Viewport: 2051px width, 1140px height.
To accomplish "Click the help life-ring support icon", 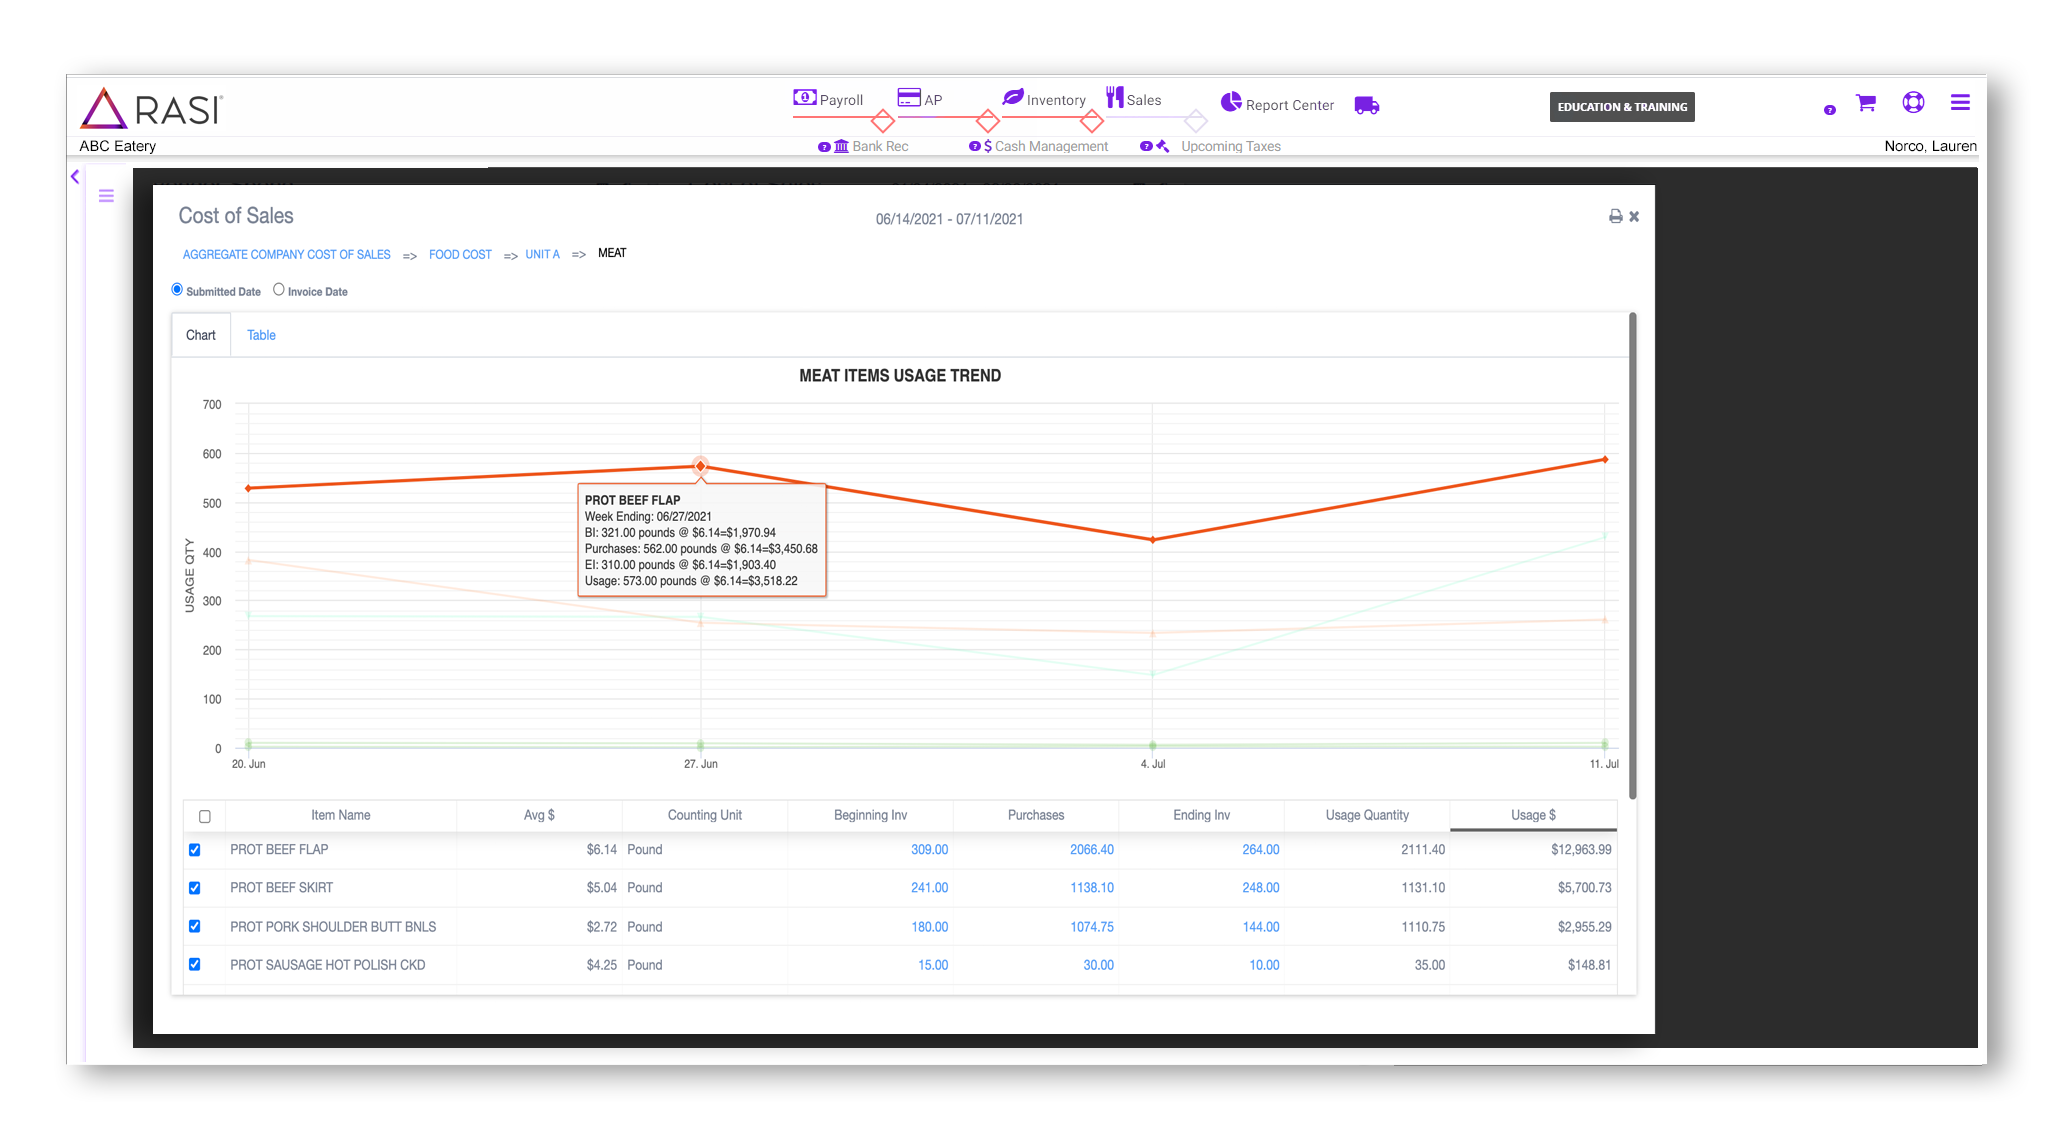I will (1913, 102).
